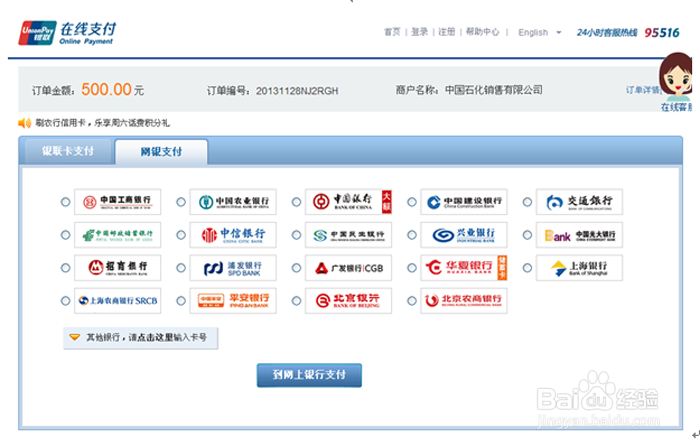Select the 中国工商银行 radio button
The height and width of the screenshot is (446, 700).
pos(66,202)
